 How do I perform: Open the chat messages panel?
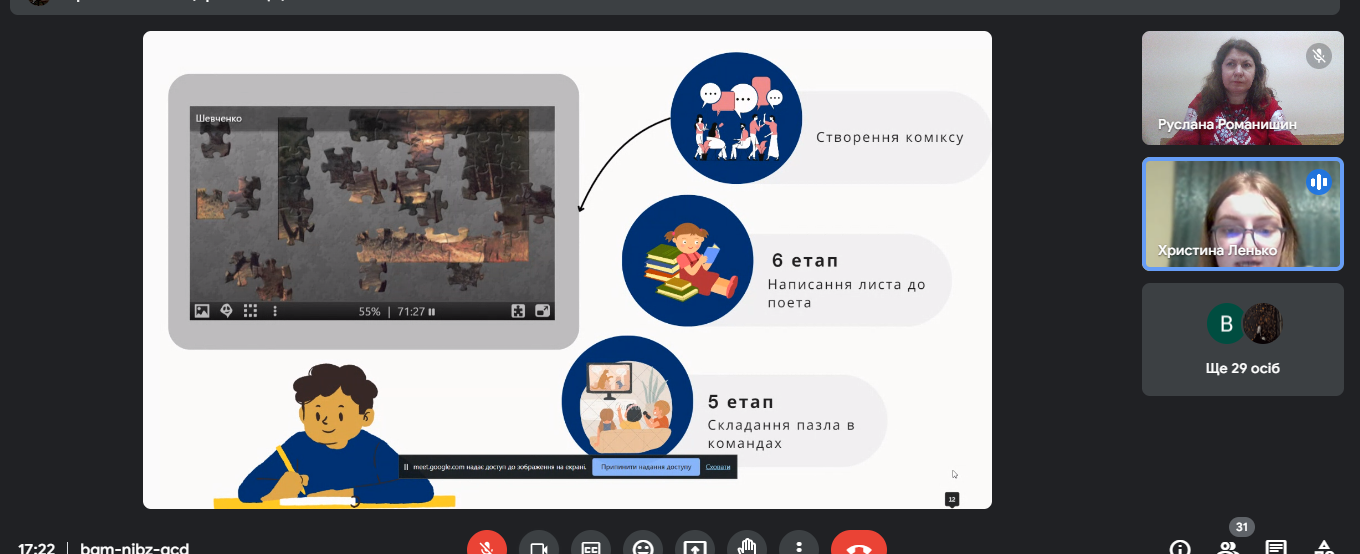[1276, 547]
